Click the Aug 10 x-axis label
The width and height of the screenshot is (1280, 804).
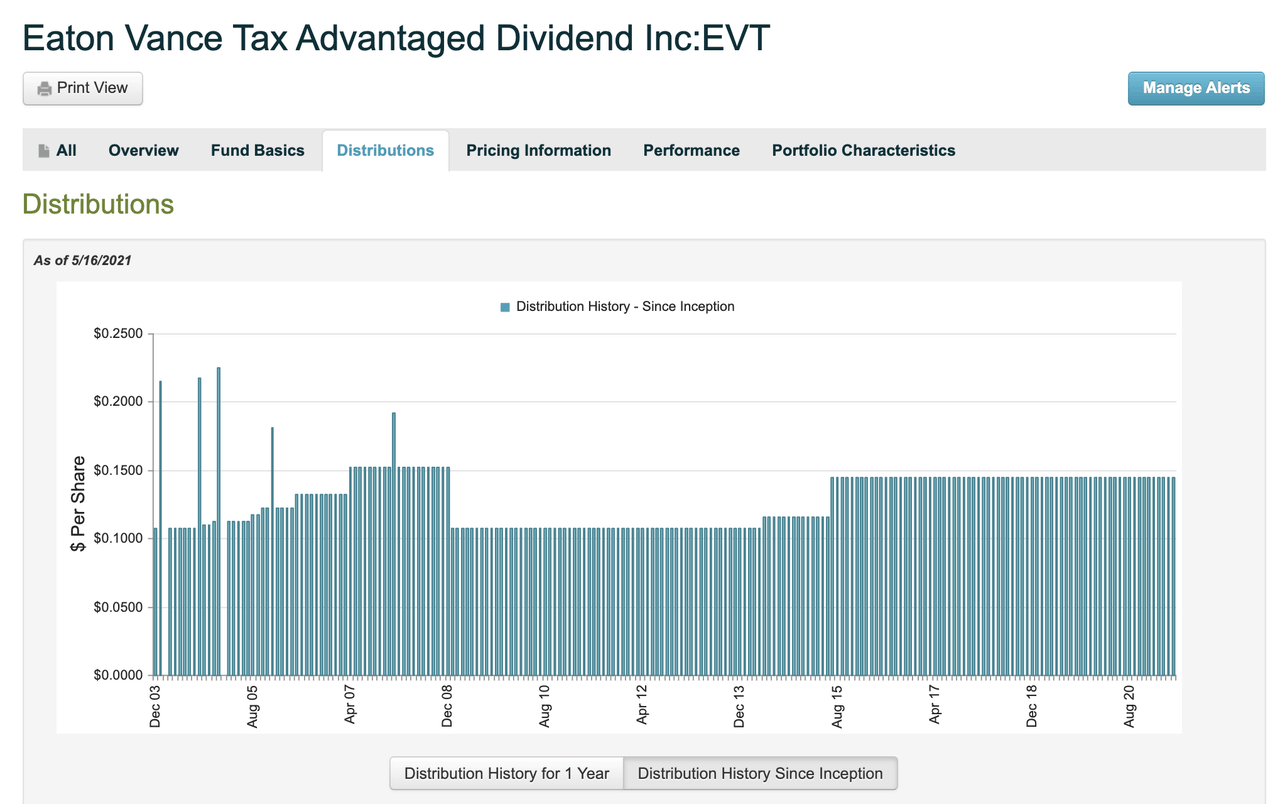click(545, 706)
